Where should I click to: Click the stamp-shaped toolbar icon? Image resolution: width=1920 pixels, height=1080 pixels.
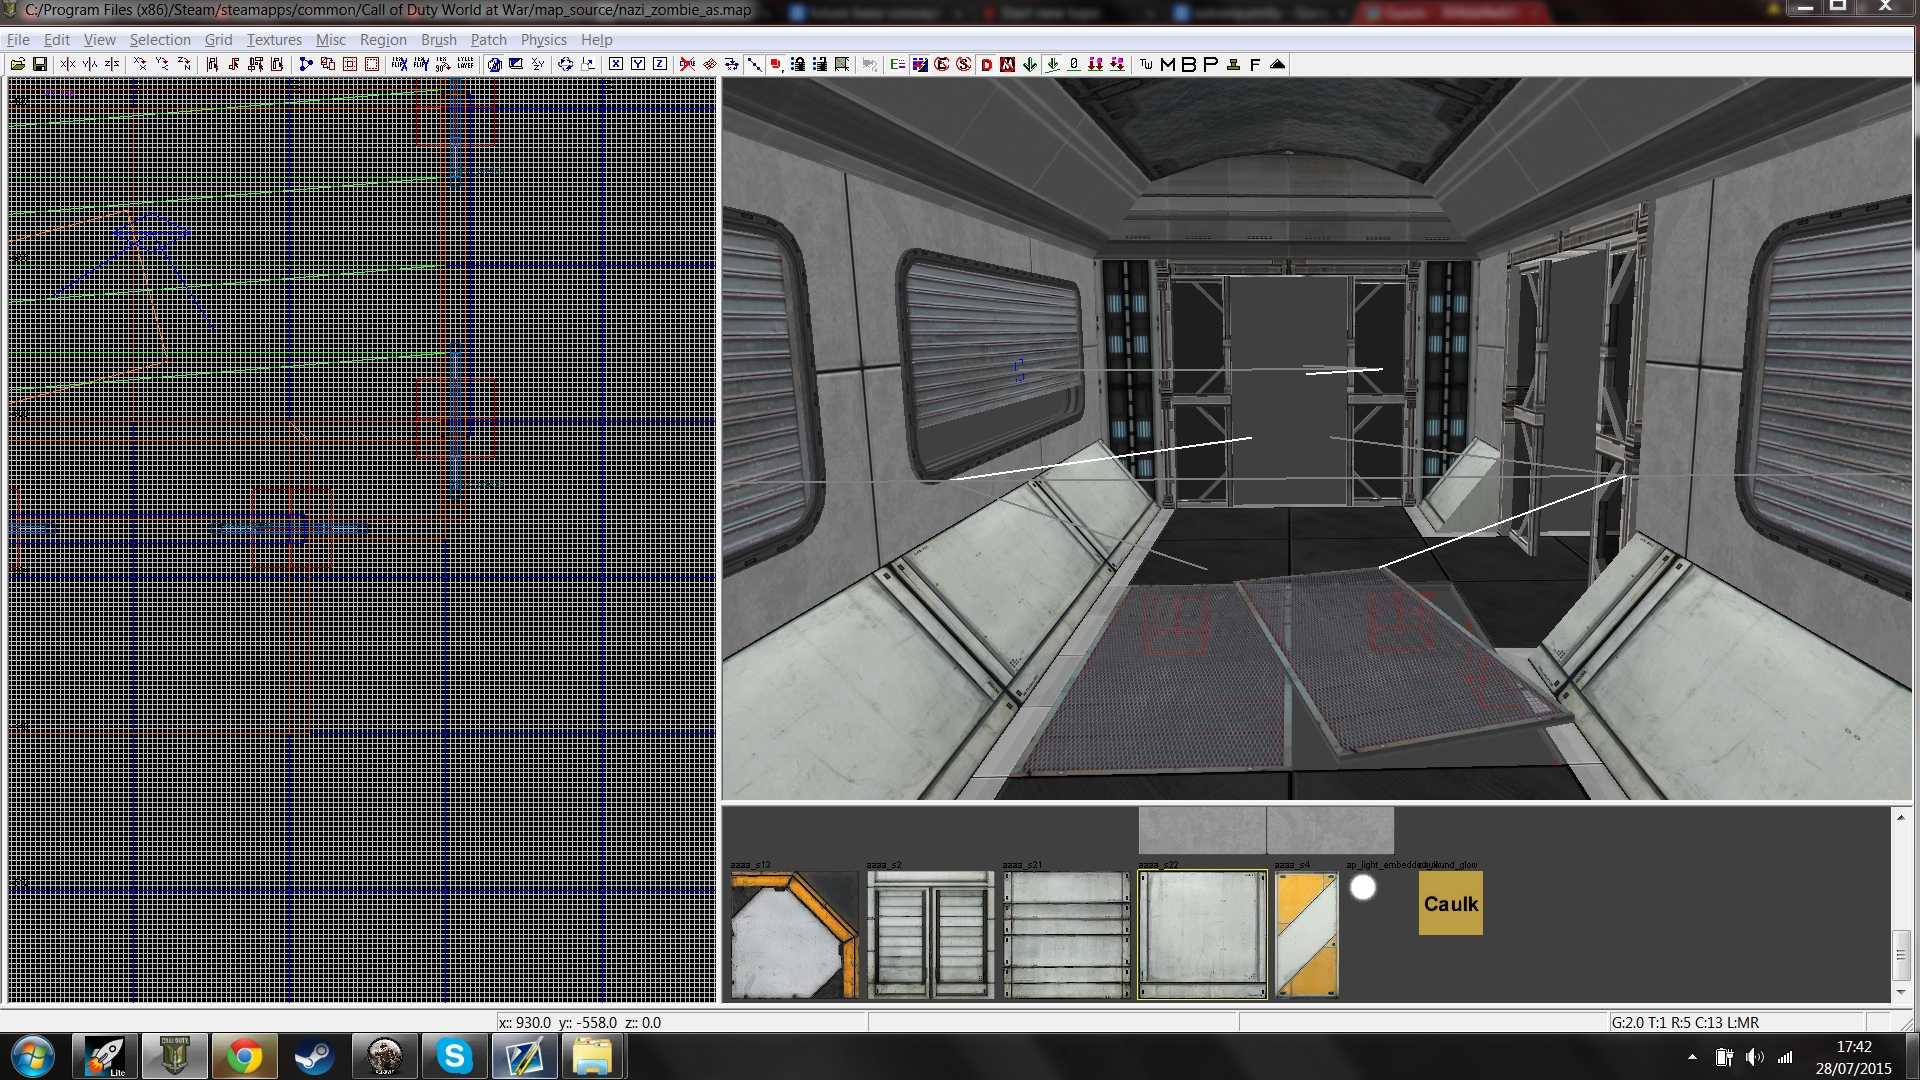pyautogui.click(x=1233, y=64)
